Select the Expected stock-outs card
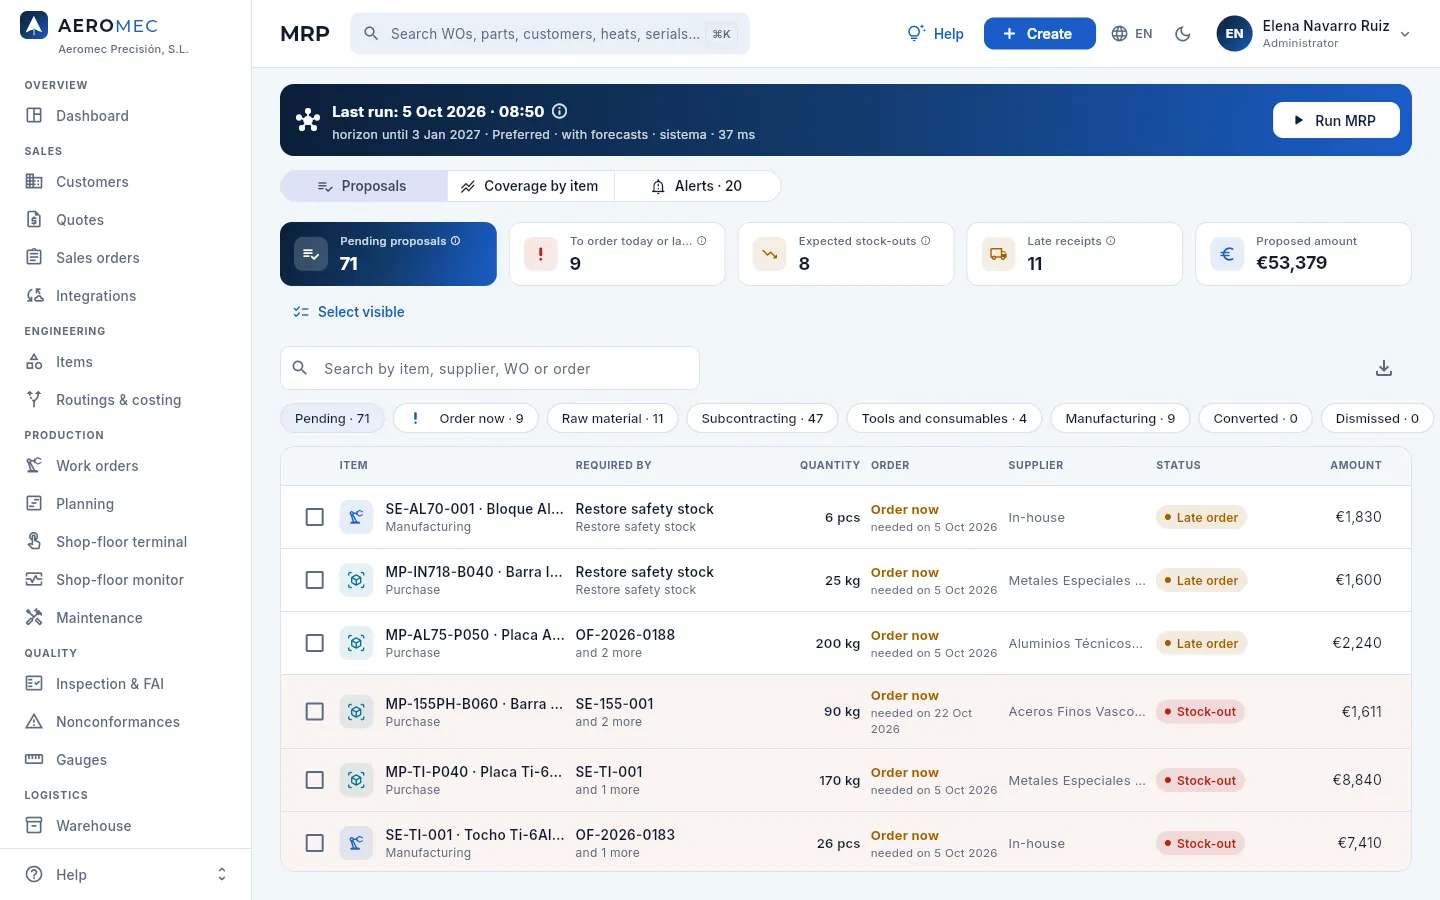The width and height of the screenshot is (1440, 900). point(846,254)
